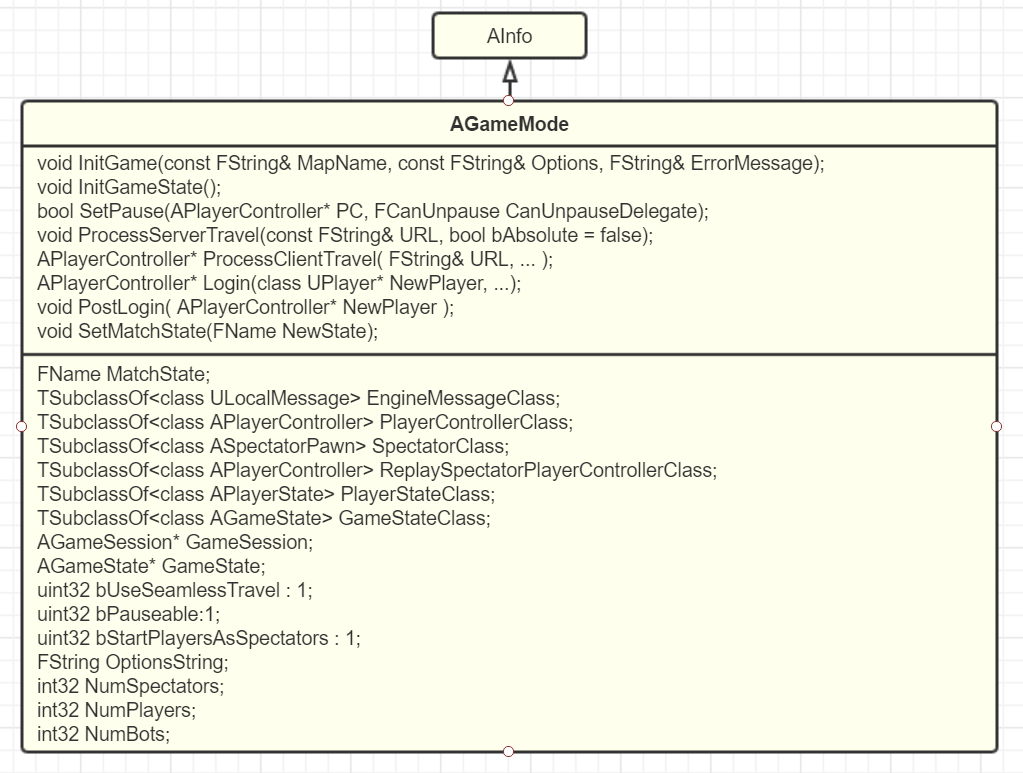The height and width of the screenshot is (773, 1023).
Task: Click the left-side connection handle of AGameMode
Action: [x=22, y=426]
